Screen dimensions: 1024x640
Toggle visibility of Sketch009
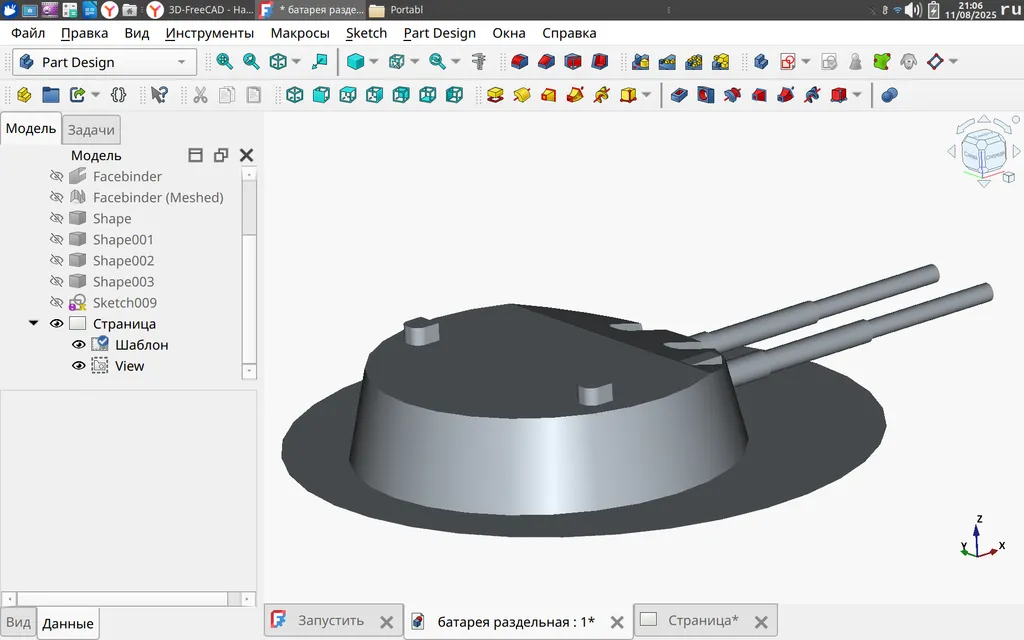point(57,303)
